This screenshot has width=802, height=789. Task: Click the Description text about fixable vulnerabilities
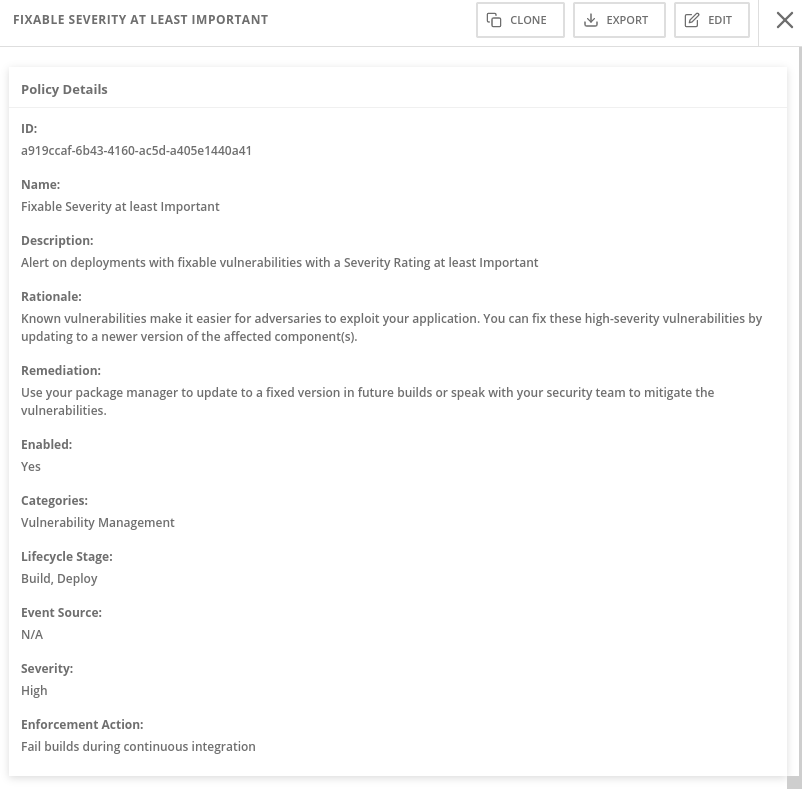(x=279, y=262)
